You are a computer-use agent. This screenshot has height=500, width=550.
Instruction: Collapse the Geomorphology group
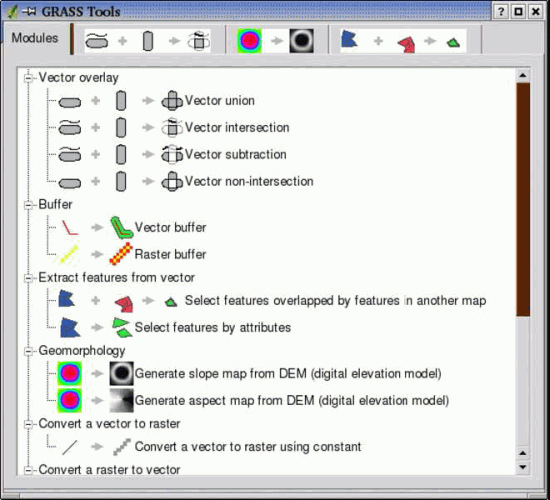(x=28, y=351)
